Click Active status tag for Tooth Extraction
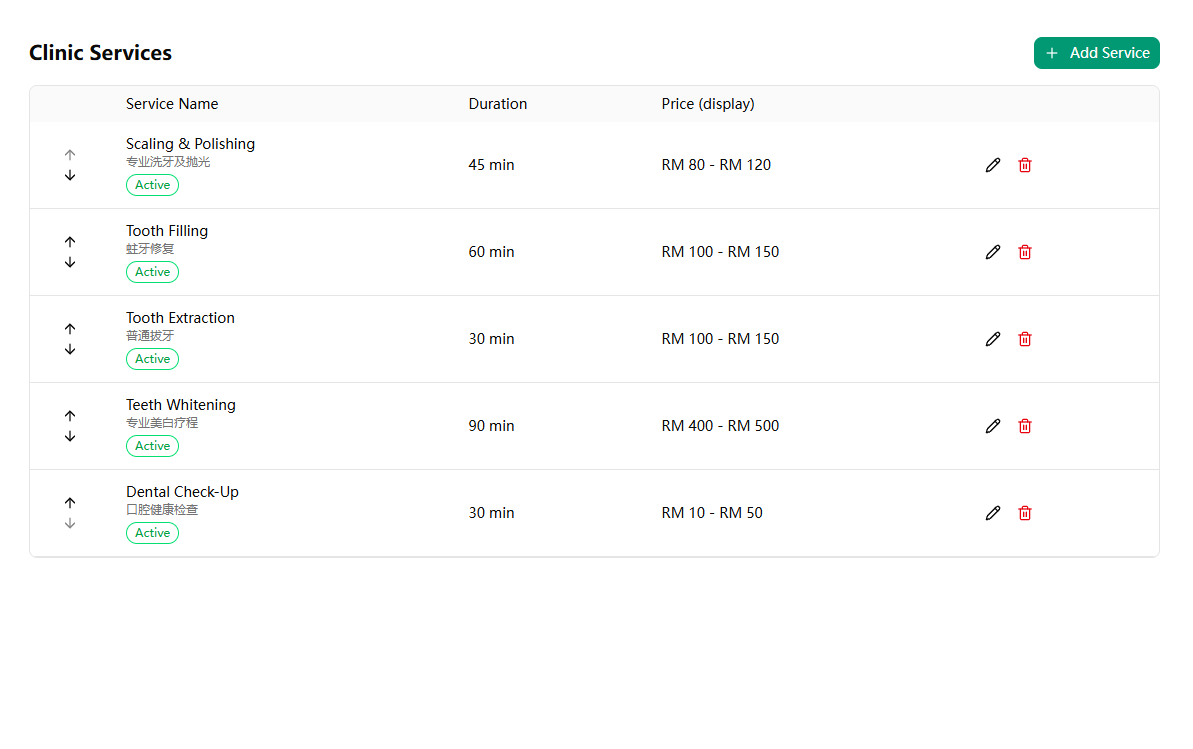 pyautogui.click(x=152, y=359)
